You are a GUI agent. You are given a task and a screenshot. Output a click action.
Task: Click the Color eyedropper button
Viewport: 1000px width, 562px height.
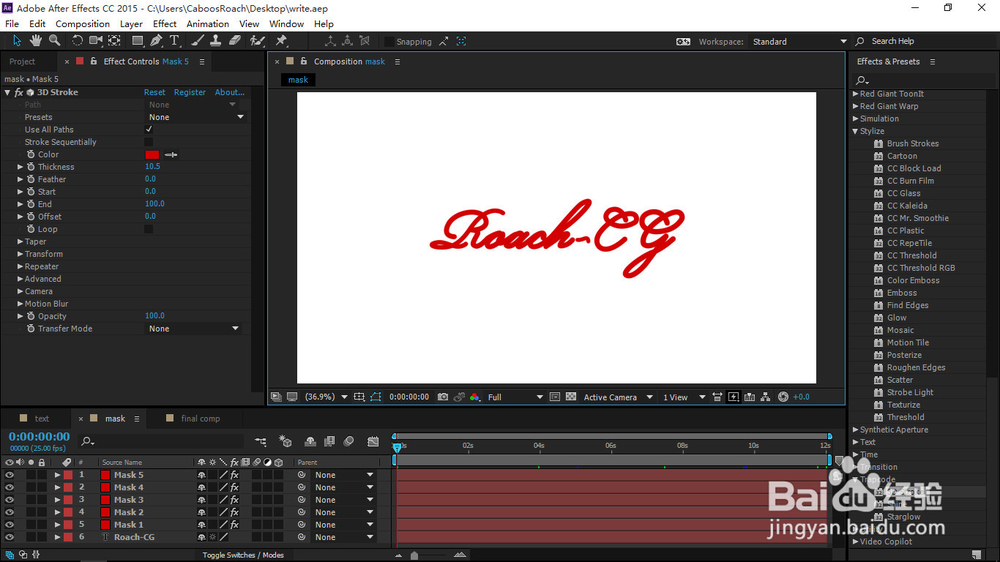171,154
